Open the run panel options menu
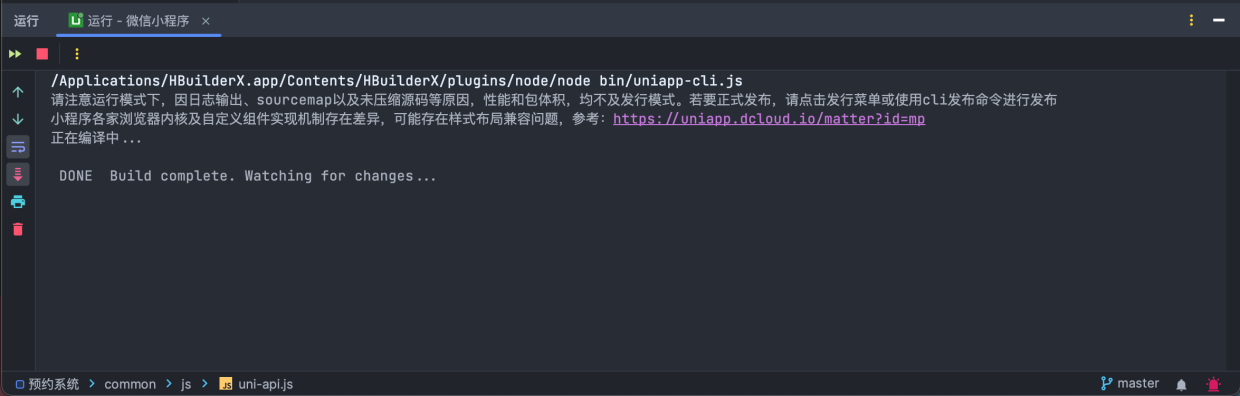The image size is (1240, 396). (1191, 20)
